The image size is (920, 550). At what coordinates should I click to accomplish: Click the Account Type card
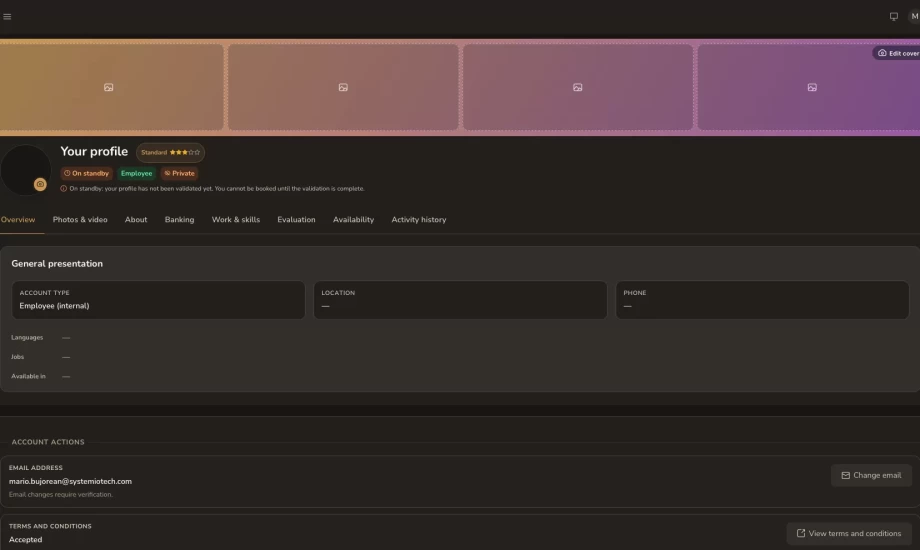158,300
